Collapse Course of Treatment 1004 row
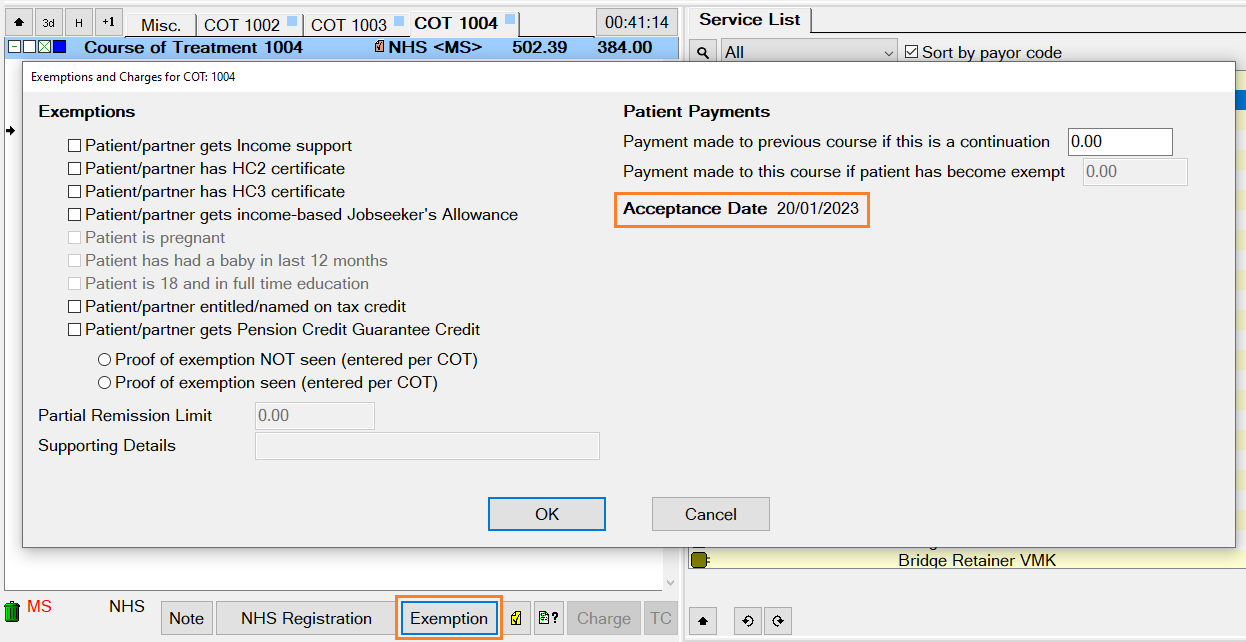The image size is (1246, 642). (14, 47)
